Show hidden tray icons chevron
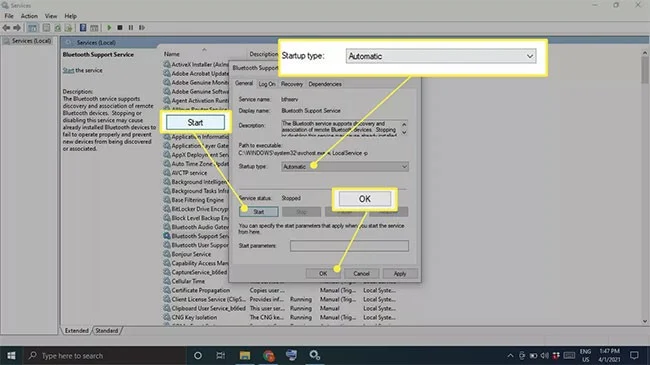This screenshot has width=650, height=365. pos(510,355)
